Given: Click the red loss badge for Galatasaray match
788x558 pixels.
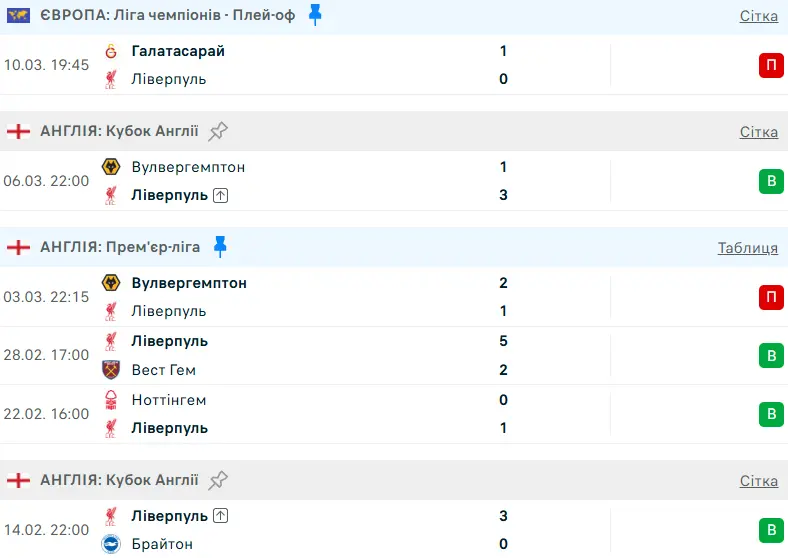Looking at the screenshot, I should click(x=770, y=65).
